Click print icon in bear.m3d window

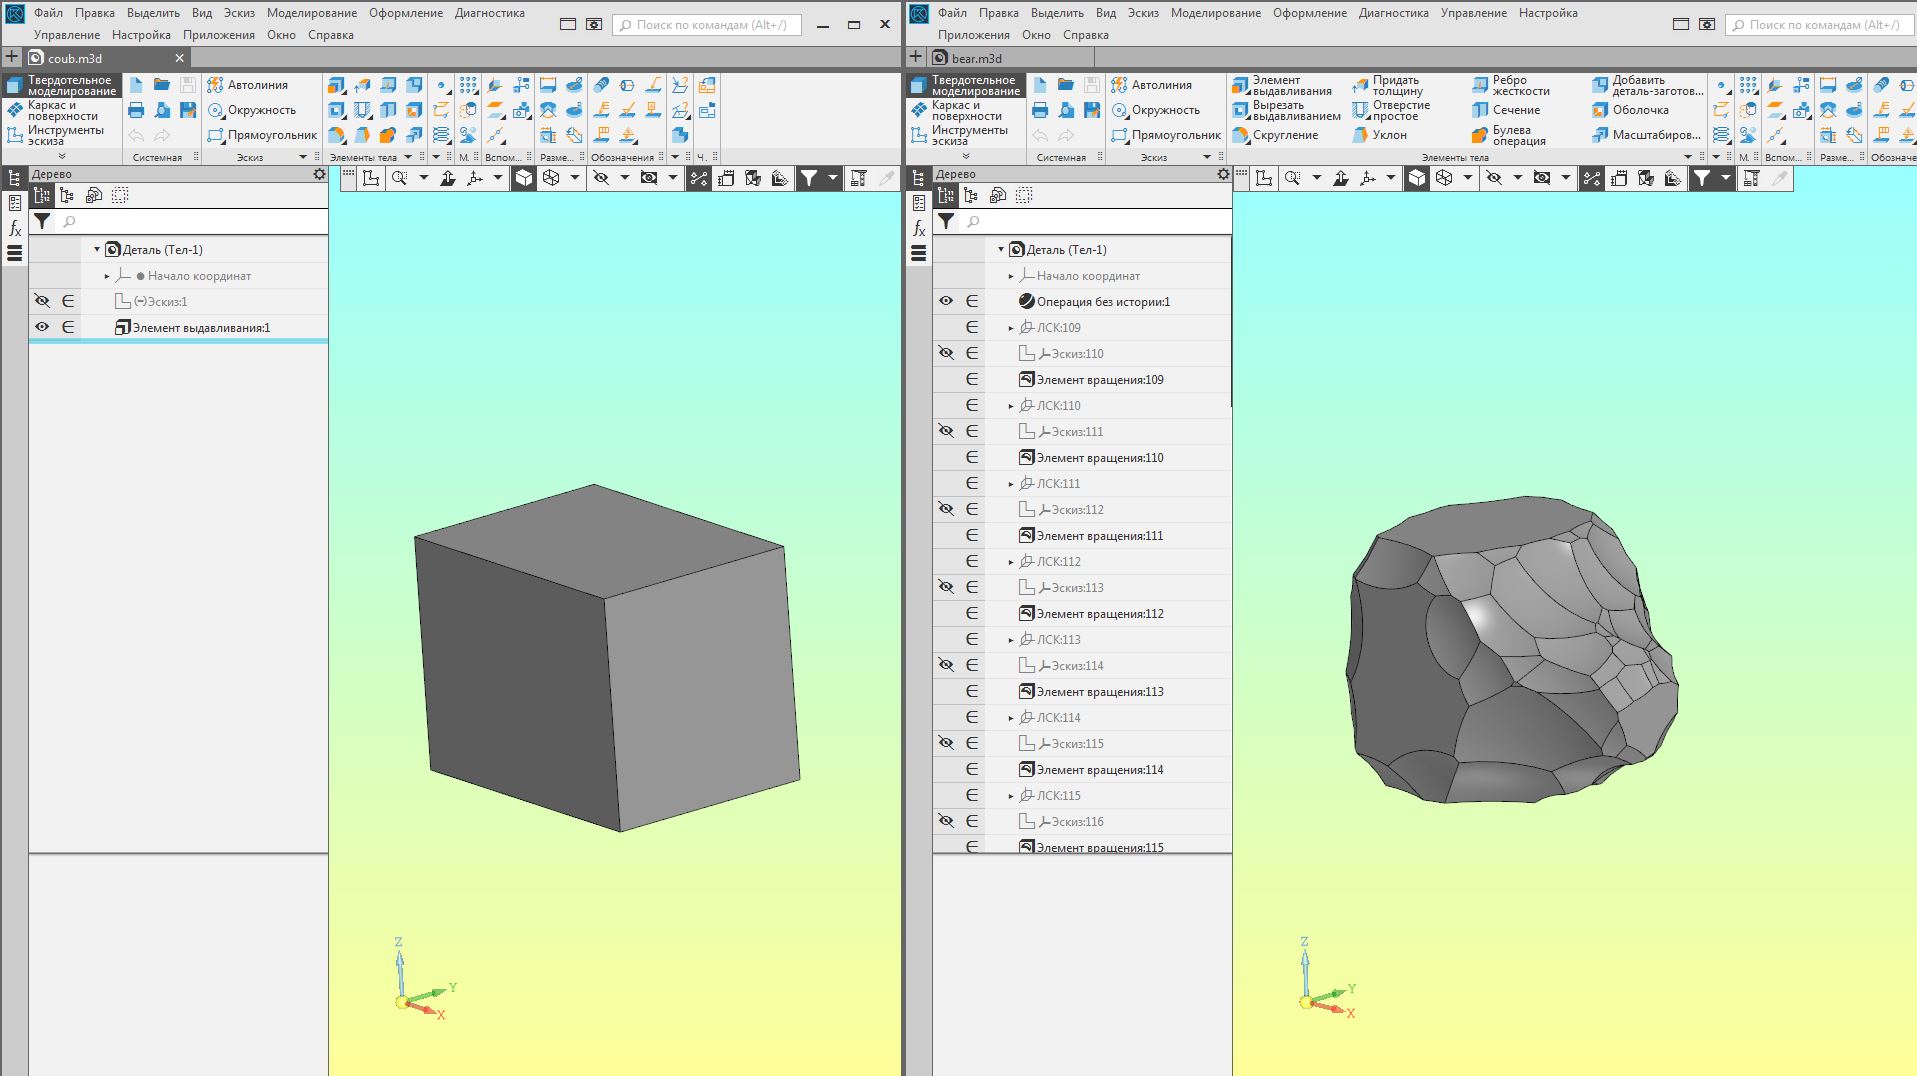point(1040,110)
